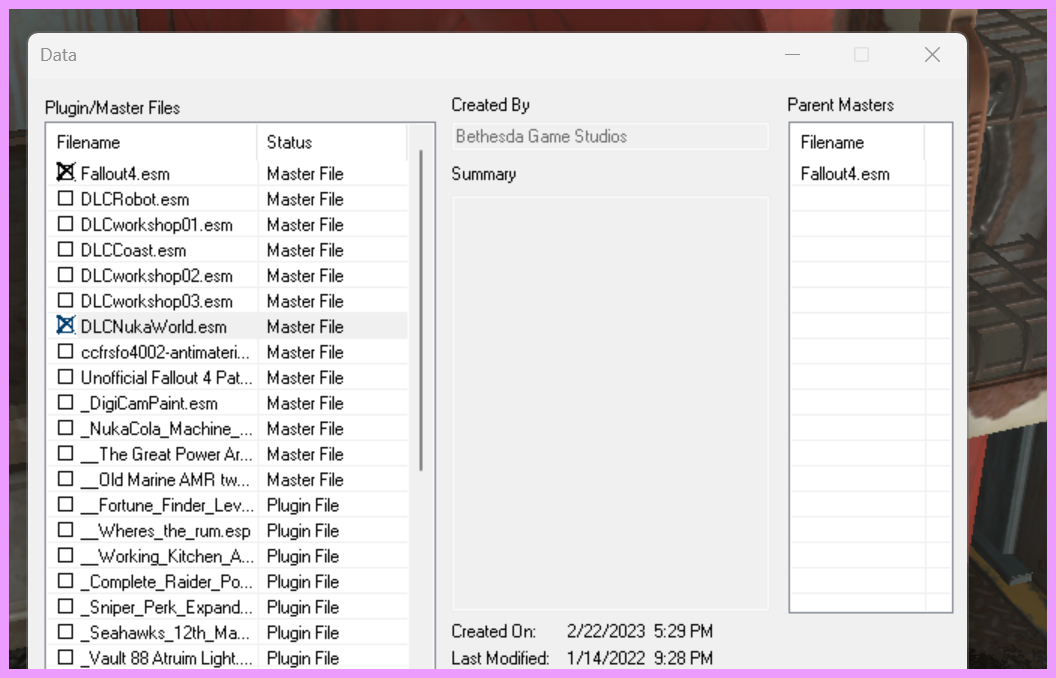Click Plugin File status of __Wheres_the_rum.esp
1056x678 pixels.
[x=302, y=531]
